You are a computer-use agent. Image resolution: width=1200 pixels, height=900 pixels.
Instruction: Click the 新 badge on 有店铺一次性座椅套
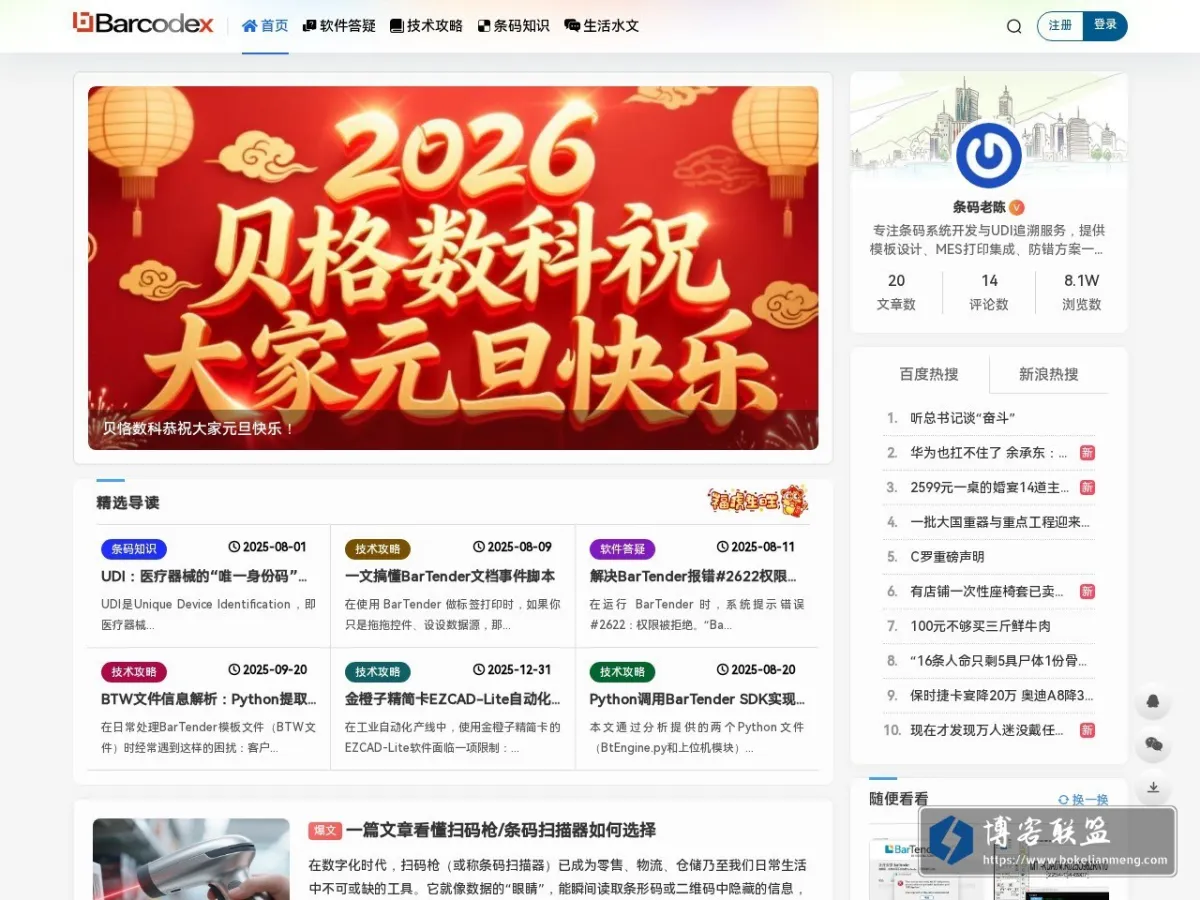[x=1087, y=591]
